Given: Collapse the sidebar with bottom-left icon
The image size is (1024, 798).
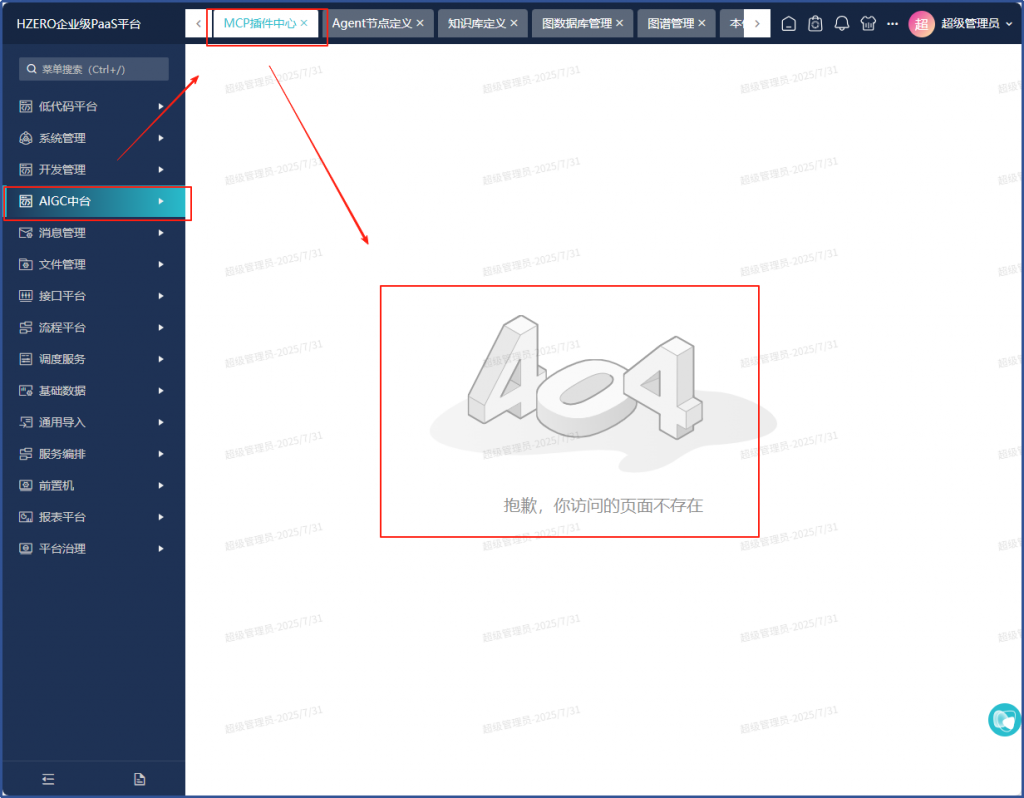Looking at the screenshot, I should (x=47, y=779).
